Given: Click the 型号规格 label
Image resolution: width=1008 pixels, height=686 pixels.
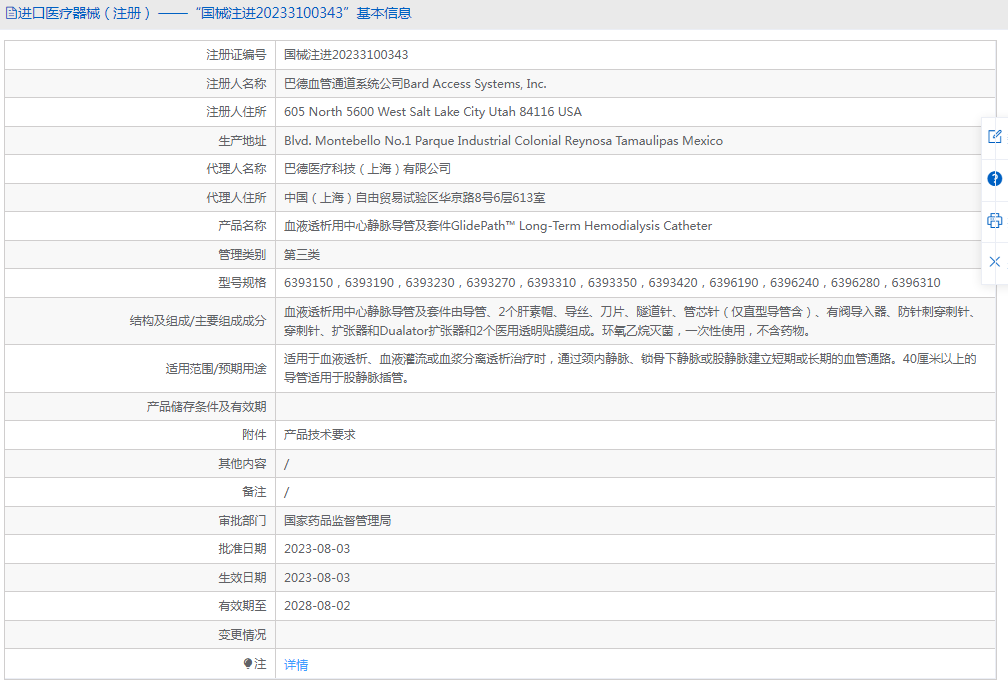Looking at the screenshot, I should click(242, 283).
